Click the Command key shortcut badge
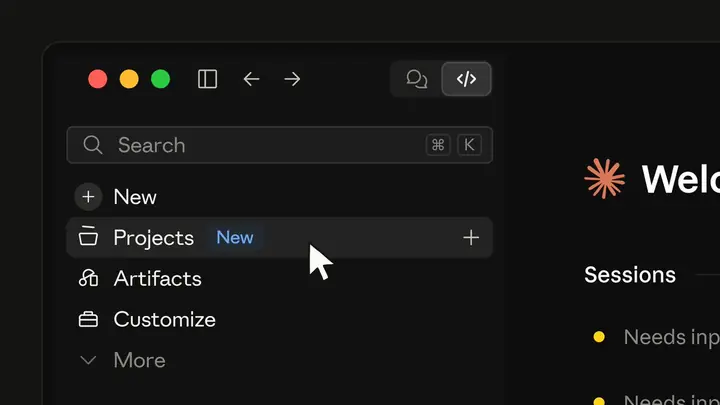This screenshot has height=405, width=720. 438,145
